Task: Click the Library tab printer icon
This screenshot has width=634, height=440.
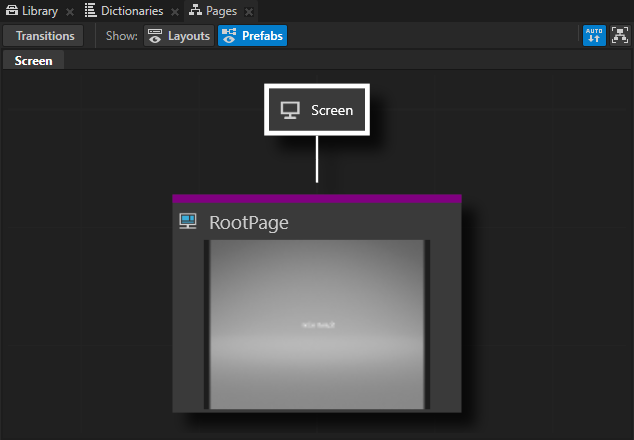Action: (x=11, y=11)
